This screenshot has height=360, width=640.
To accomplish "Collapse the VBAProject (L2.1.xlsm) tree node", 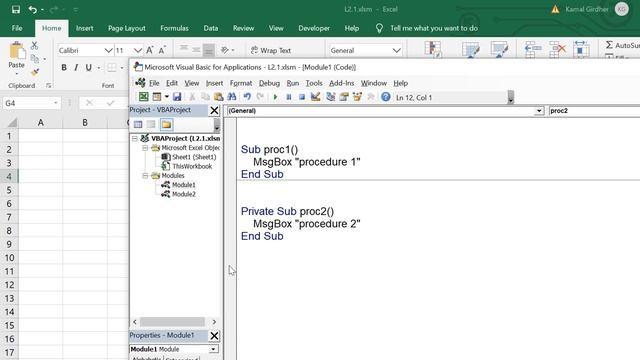I will [x=135, y=138].
